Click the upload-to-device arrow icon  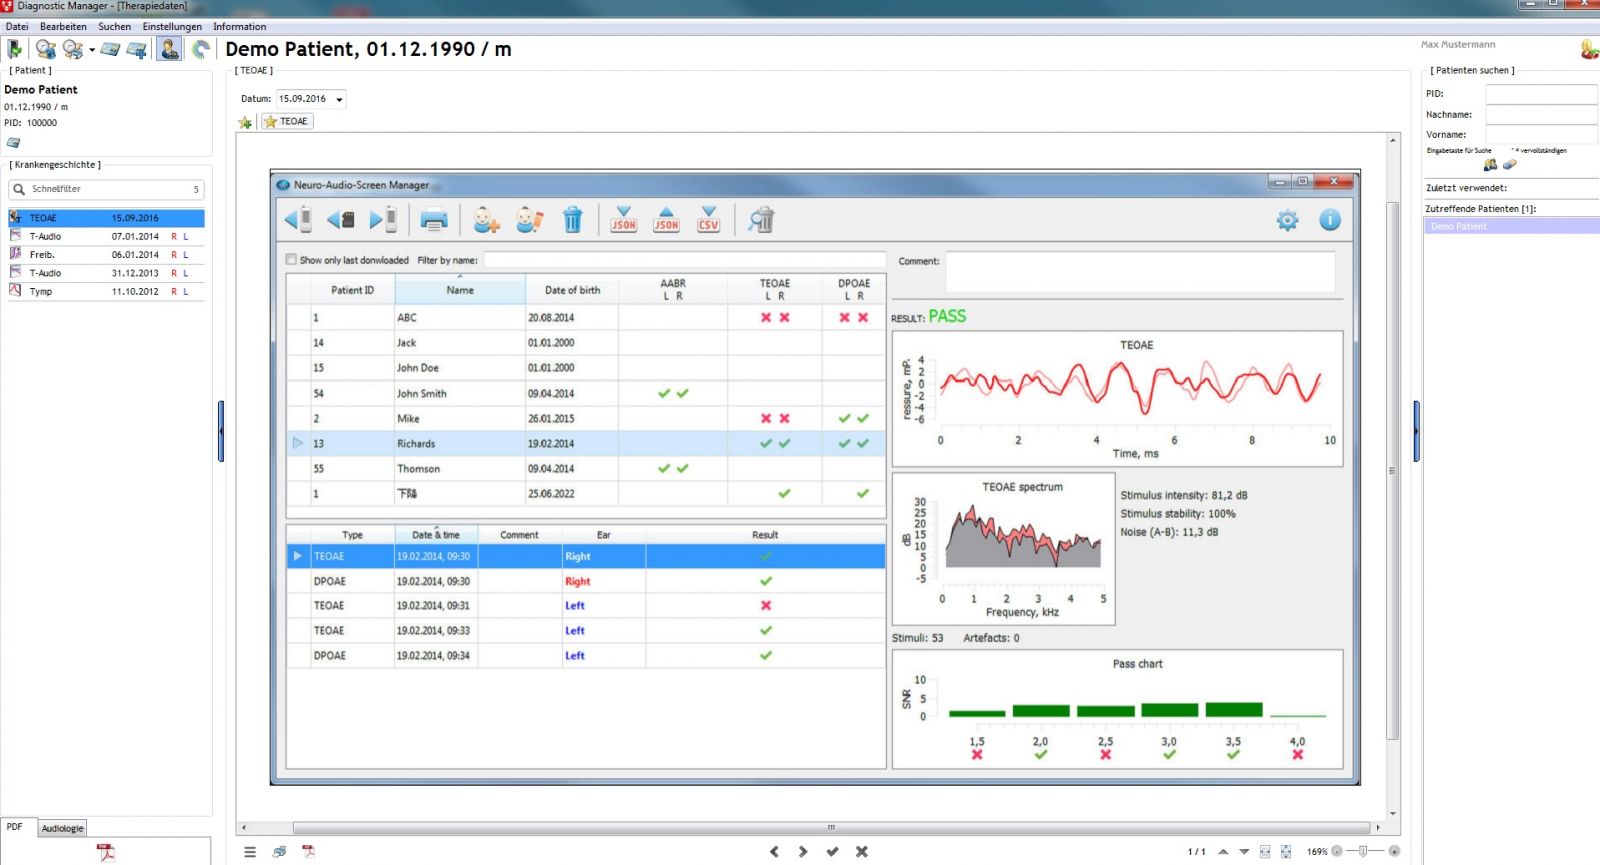pyautogui.click(x=384, y=220)
